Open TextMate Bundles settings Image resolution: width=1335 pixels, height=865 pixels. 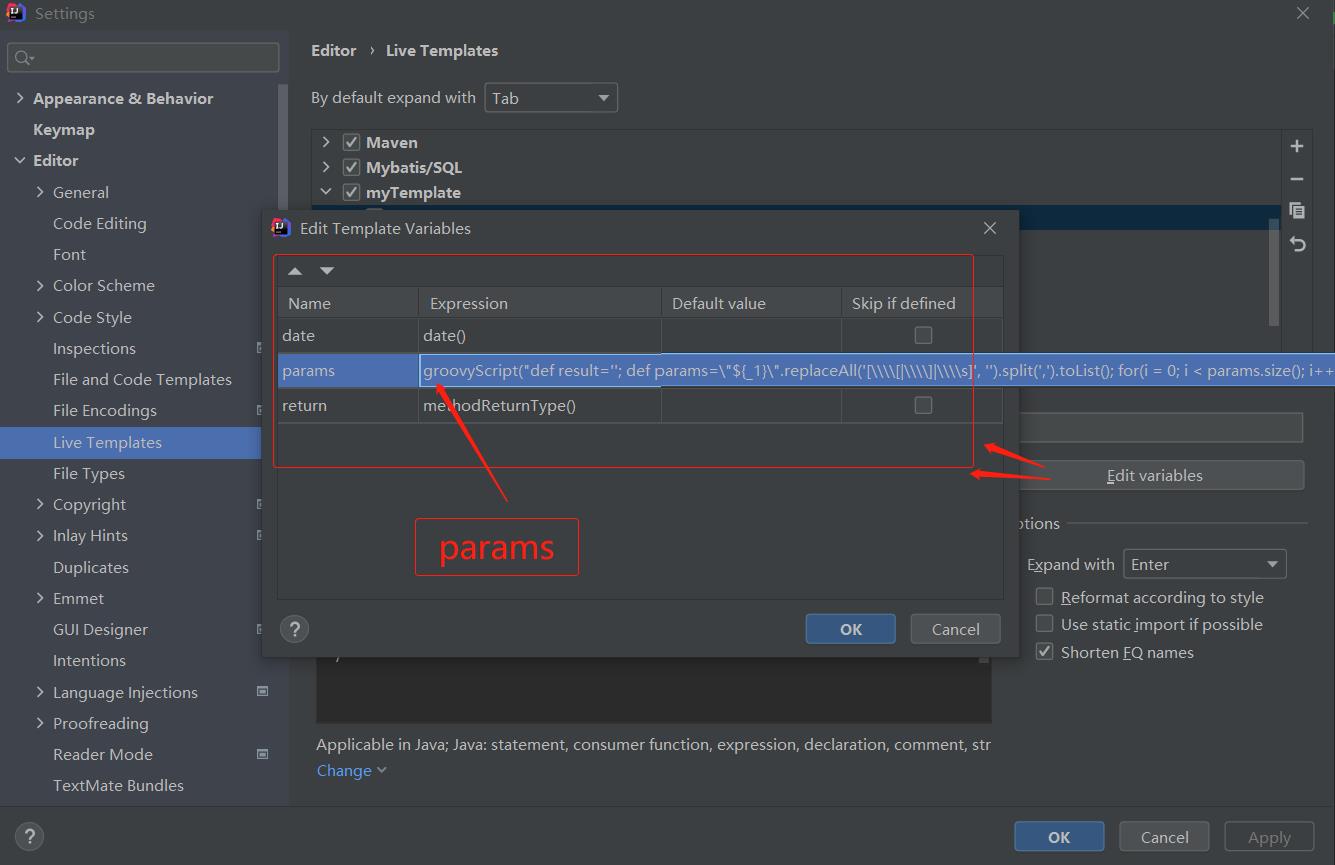coord(118,785)
